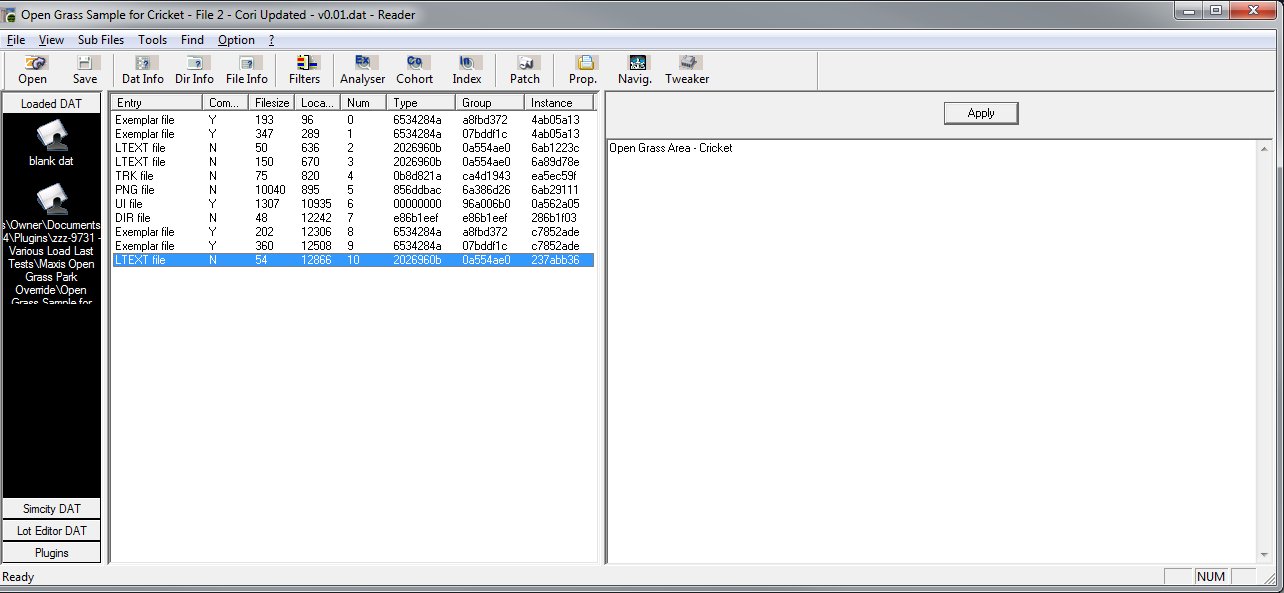Open the Tools menu
The width and height of the screenshot is (1284, 593).
(153, 40)
